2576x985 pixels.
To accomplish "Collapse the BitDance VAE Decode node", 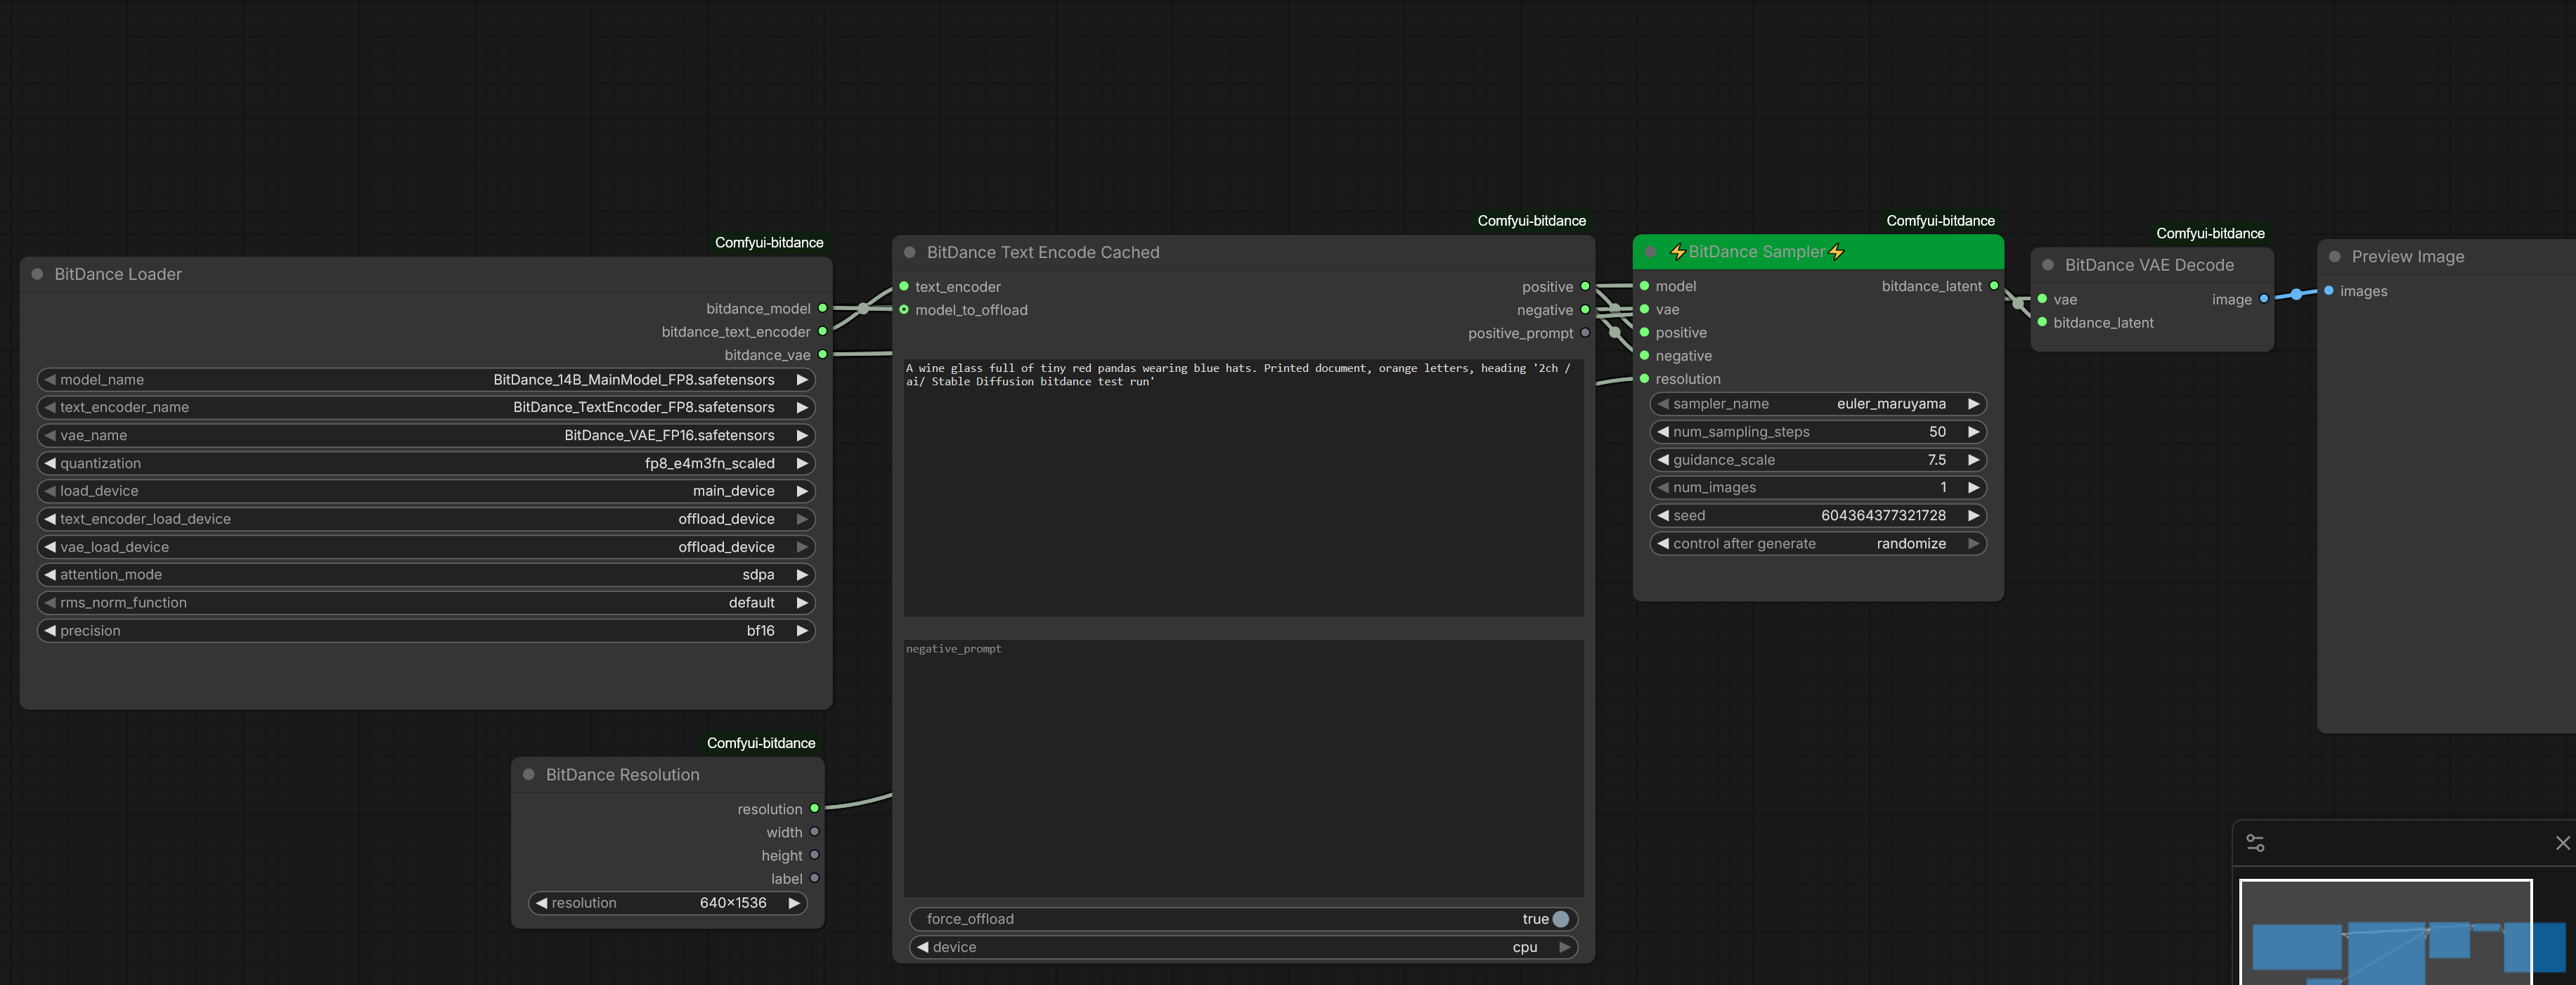I will (2048, 265).
